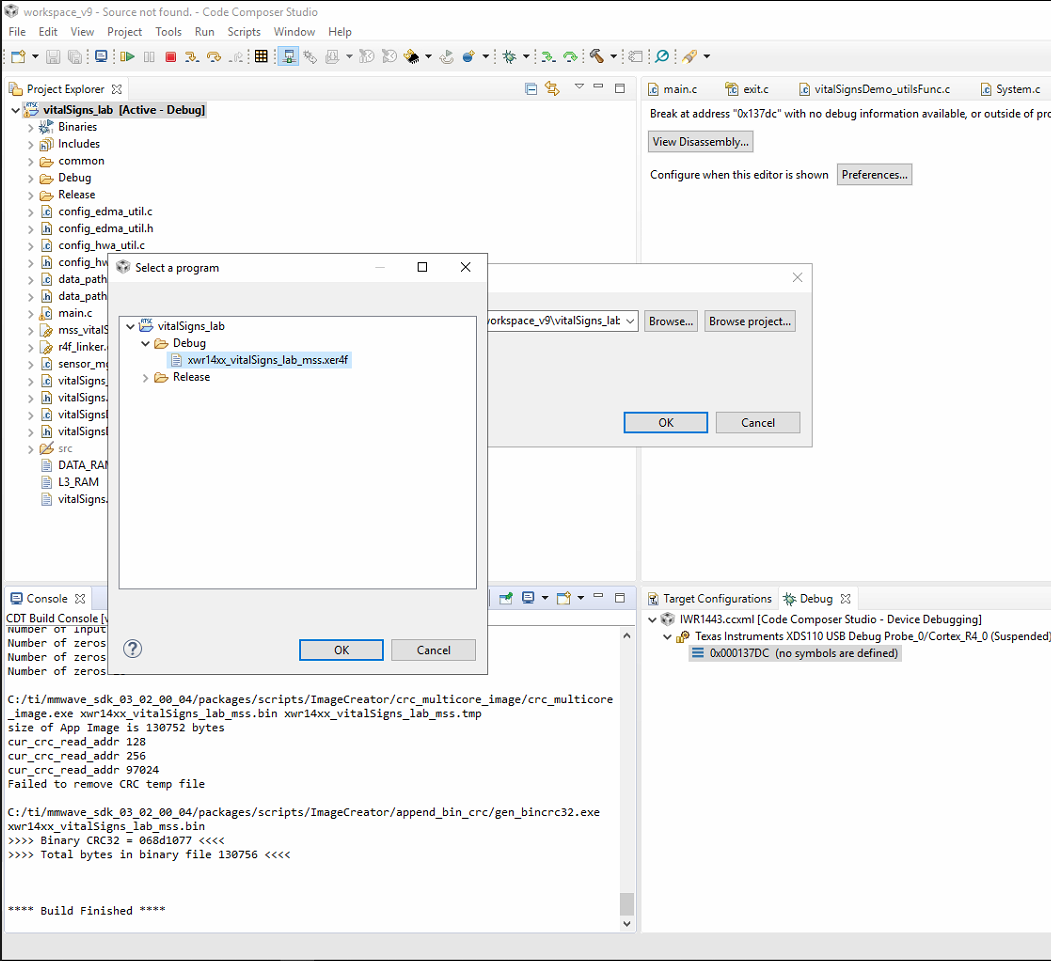Image resolution: width=1051 pixels, height=961 pixels.
Task: Resume execution with the green play icon
Action: click(129, 57)
